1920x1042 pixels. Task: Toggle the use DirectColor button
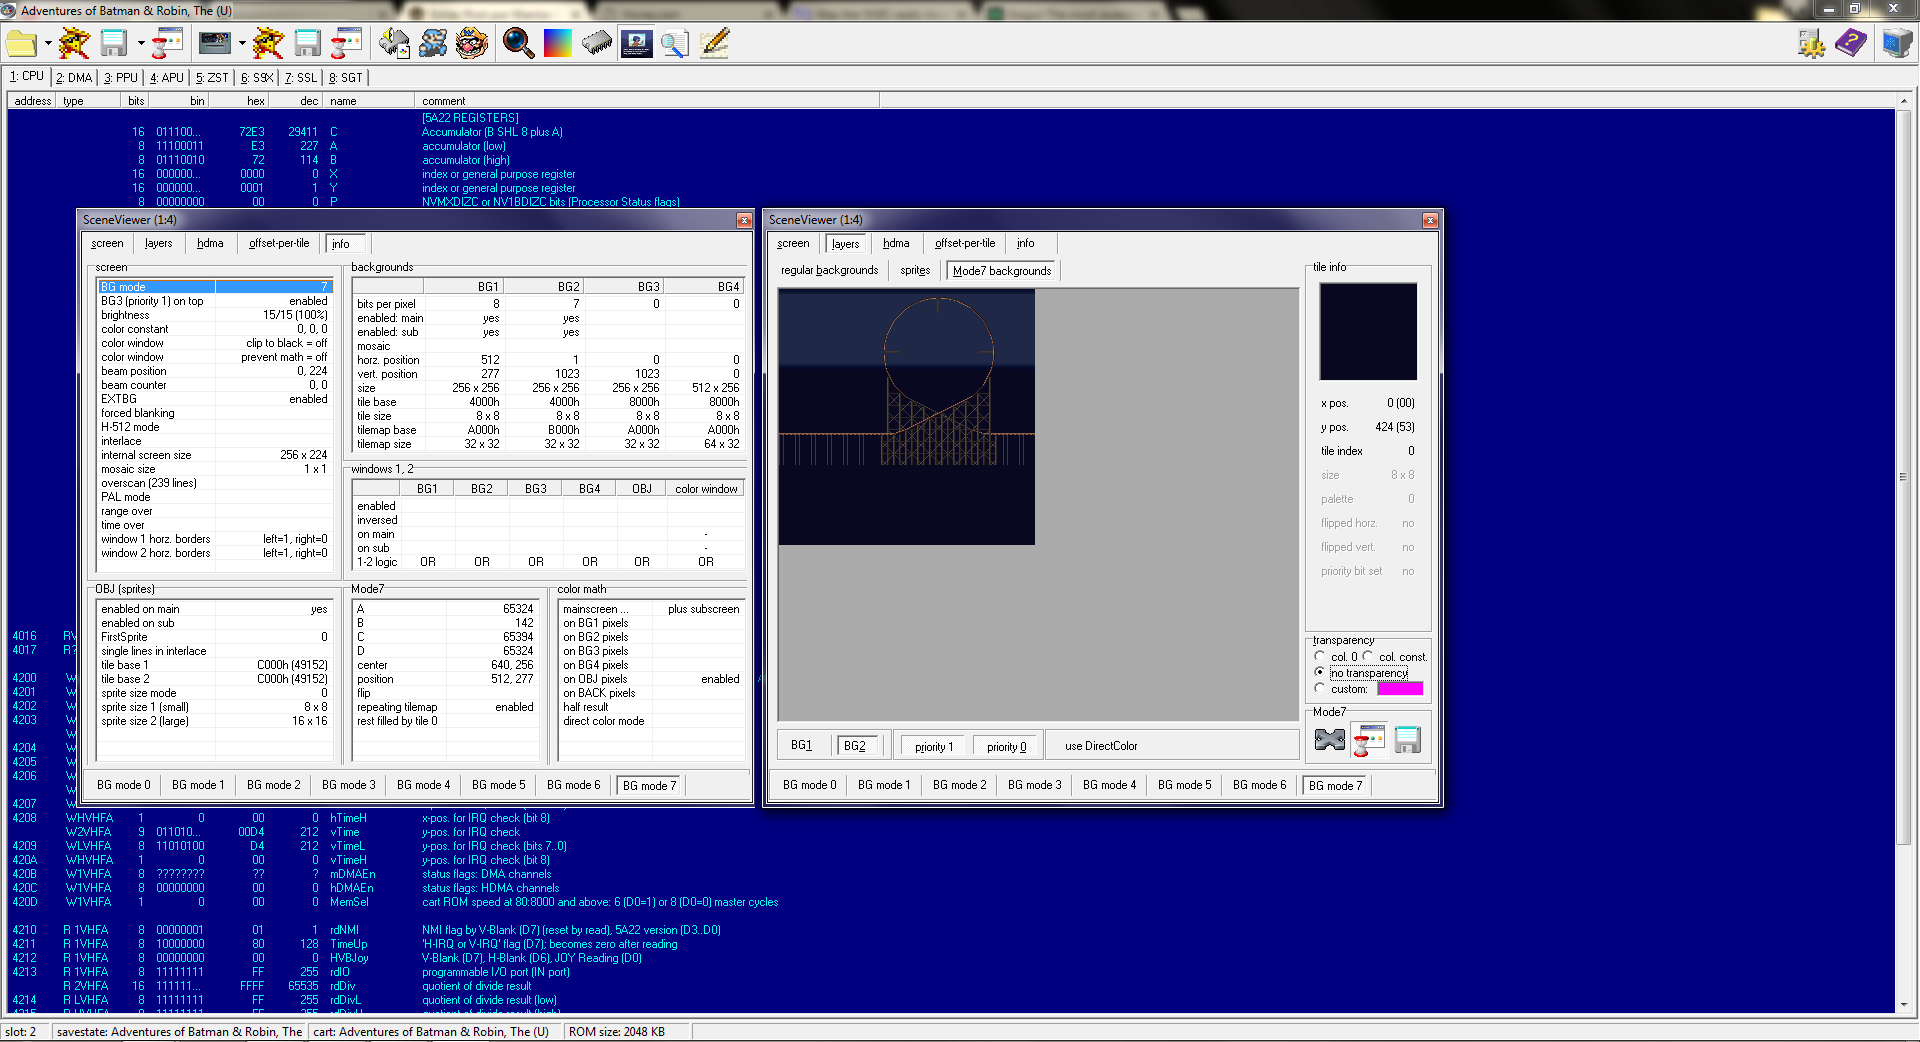1101,746
